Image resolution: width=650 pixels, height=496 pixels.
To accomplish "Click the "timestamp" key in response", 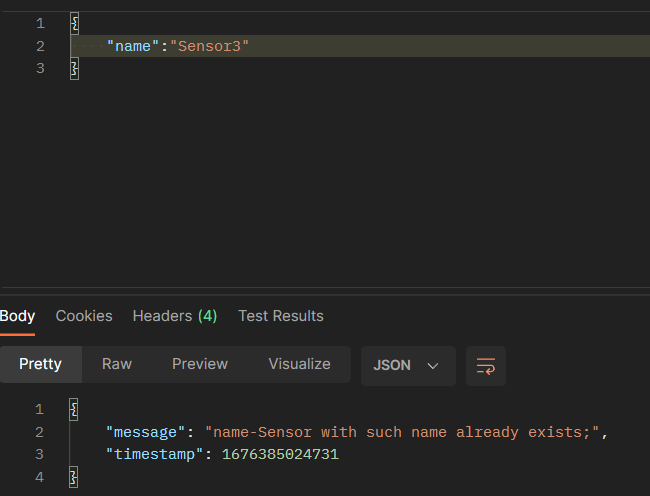I will [x=154, y=455].
